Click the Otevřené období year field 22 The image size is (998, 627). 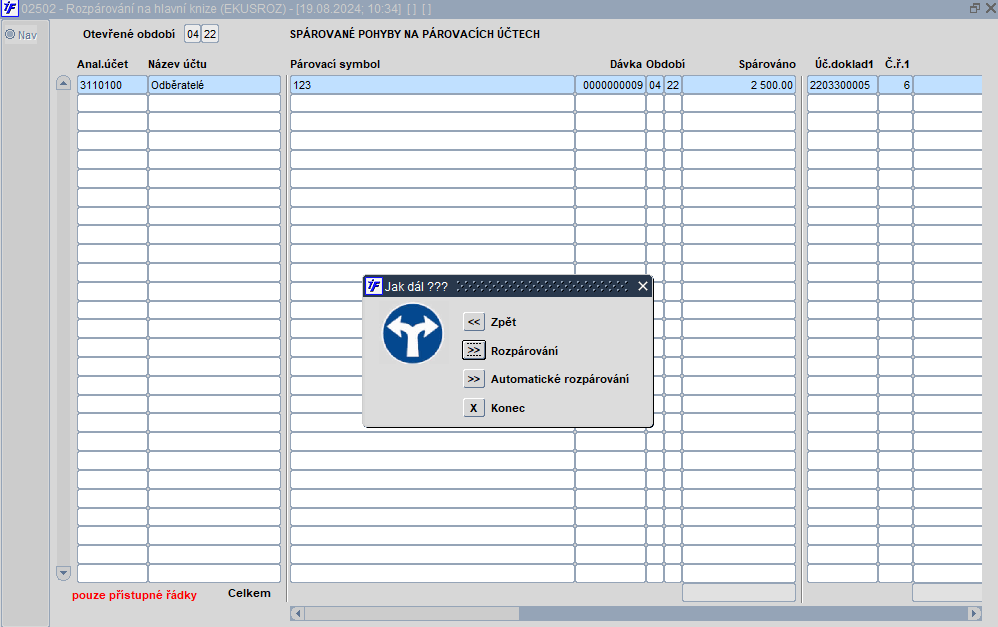210,34
